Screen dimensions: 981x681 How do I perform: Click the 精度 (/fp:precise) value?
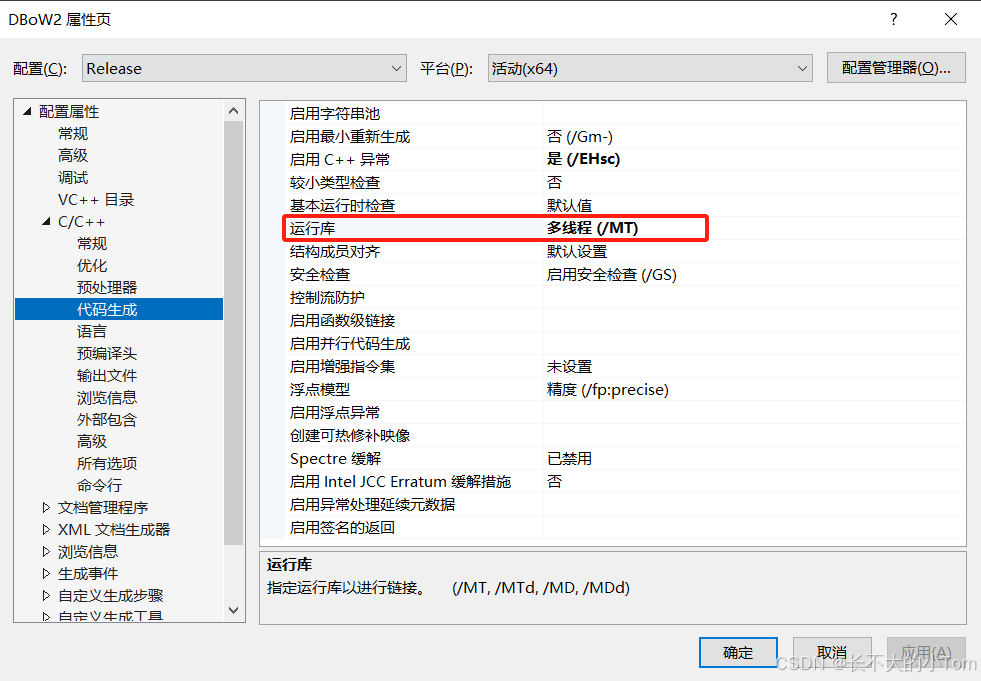[607, 390]
